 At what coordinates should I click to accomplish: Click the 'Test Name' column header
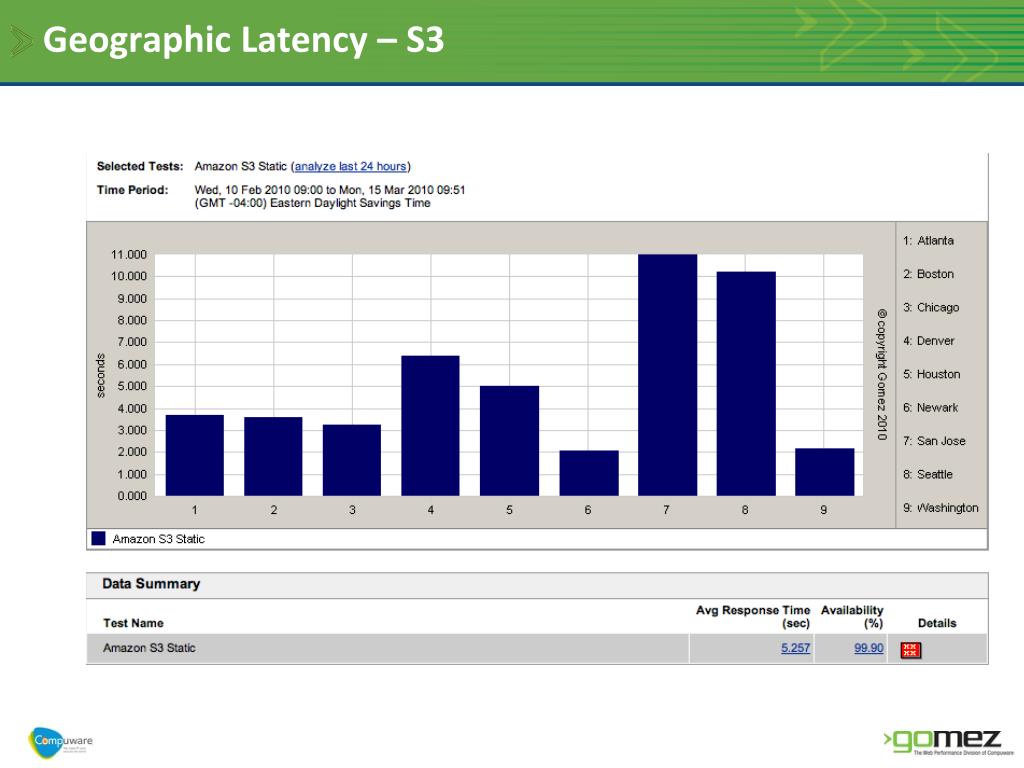pos(133,623)
